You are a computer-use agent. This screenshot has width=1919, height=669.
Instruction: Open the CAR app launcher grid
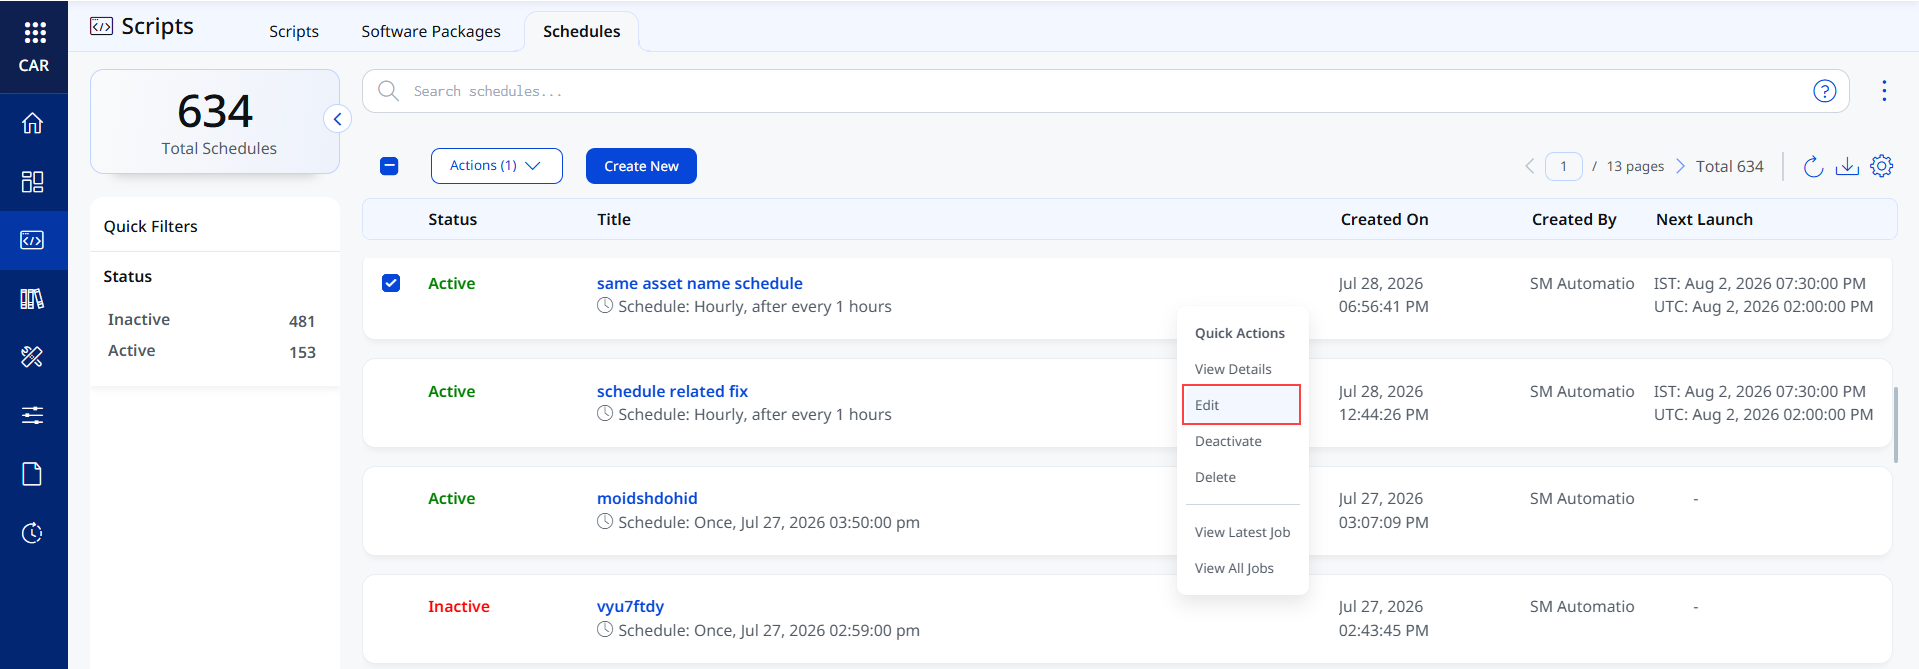point(35,33)
